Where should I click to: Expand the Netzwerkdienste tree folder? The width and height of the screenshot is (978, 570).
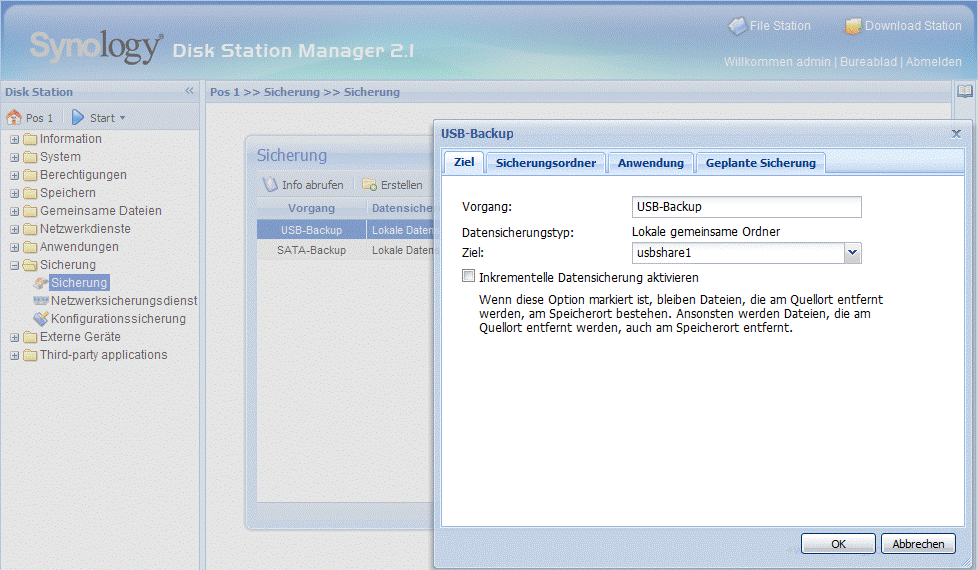click(15, 229)
